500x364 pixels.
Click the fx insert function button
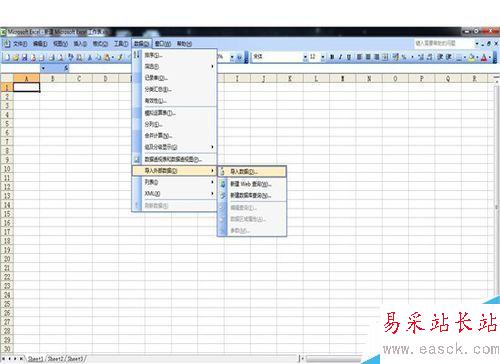point(66,69)
